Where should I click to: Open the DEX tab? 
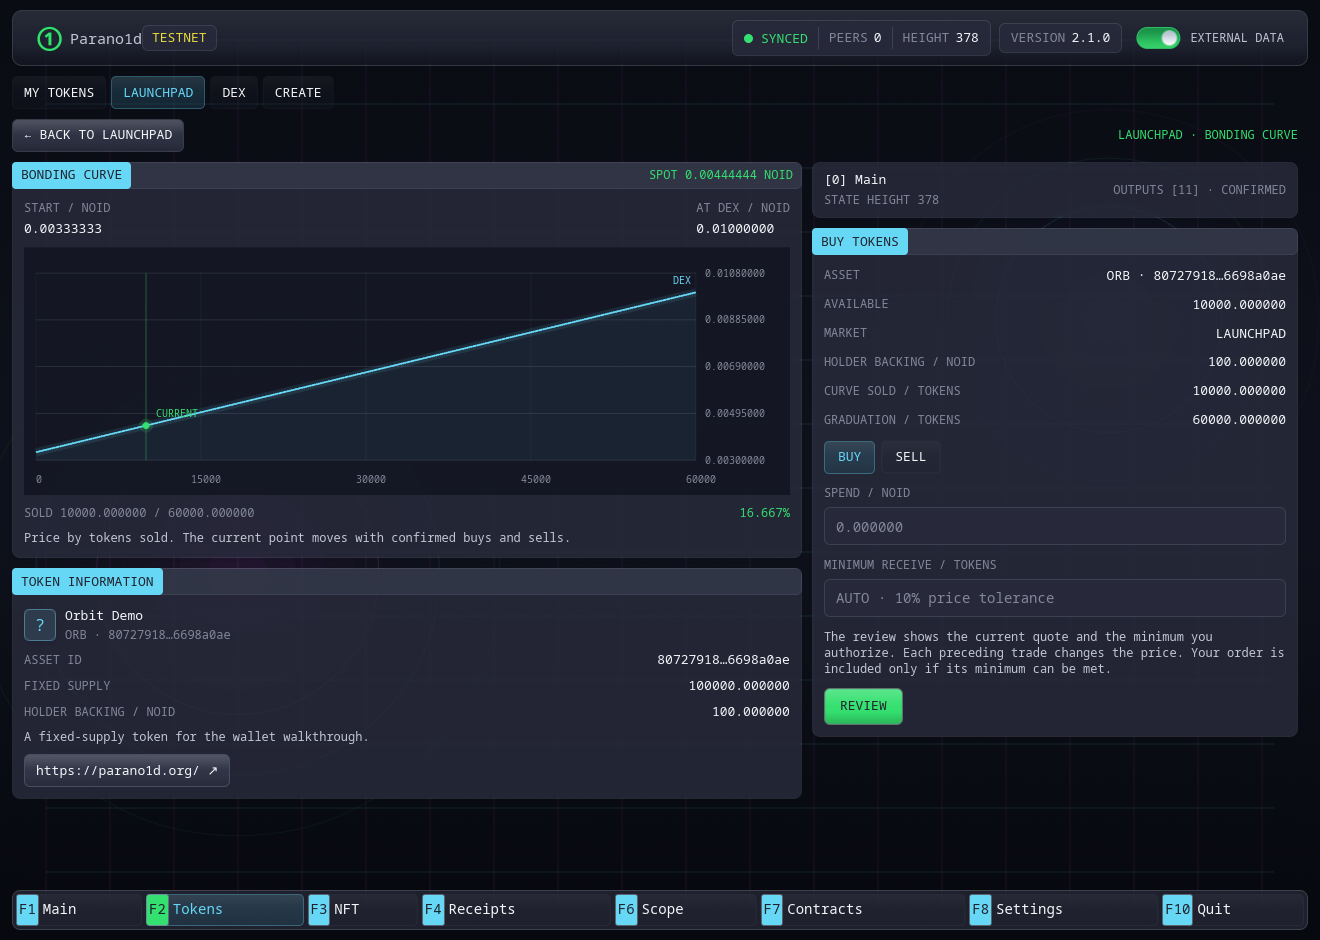pos(234,93)
